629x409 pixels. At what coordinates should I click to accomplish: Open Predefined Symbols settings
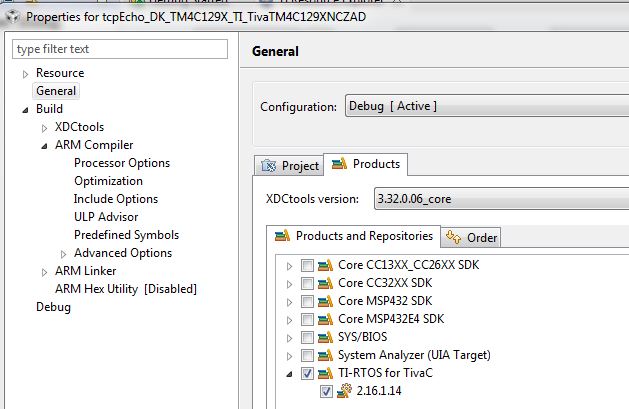click(x=126, y=235)
